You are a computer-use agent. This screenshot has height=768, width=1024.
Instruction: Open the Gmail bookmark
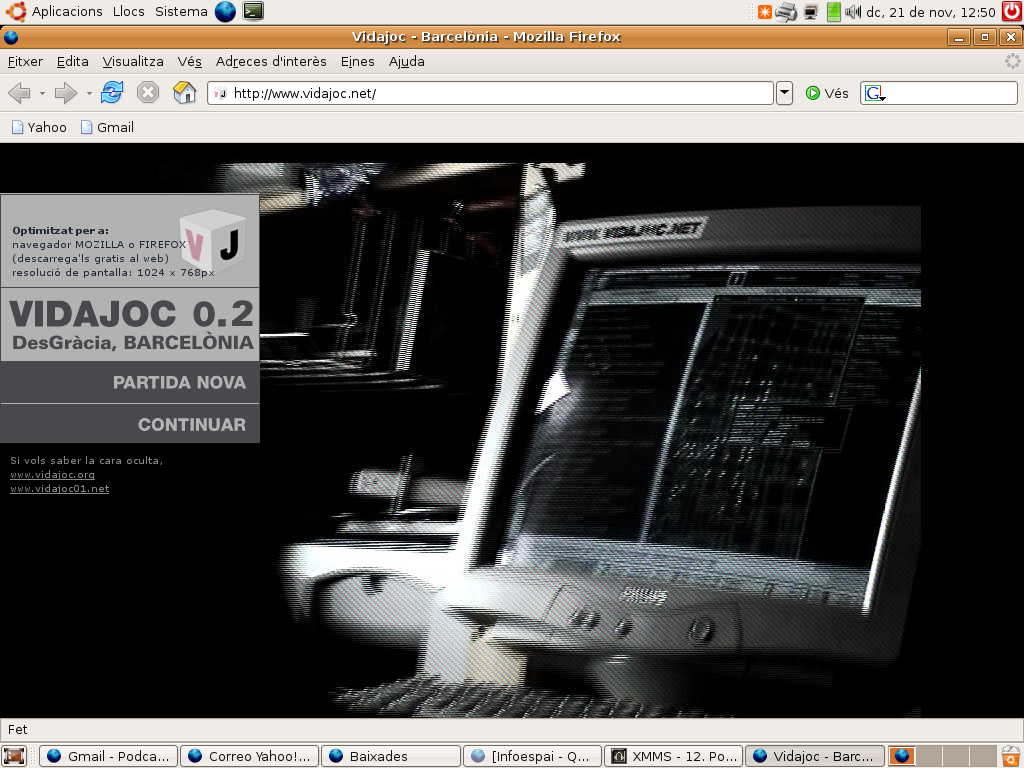click(108, 127)
